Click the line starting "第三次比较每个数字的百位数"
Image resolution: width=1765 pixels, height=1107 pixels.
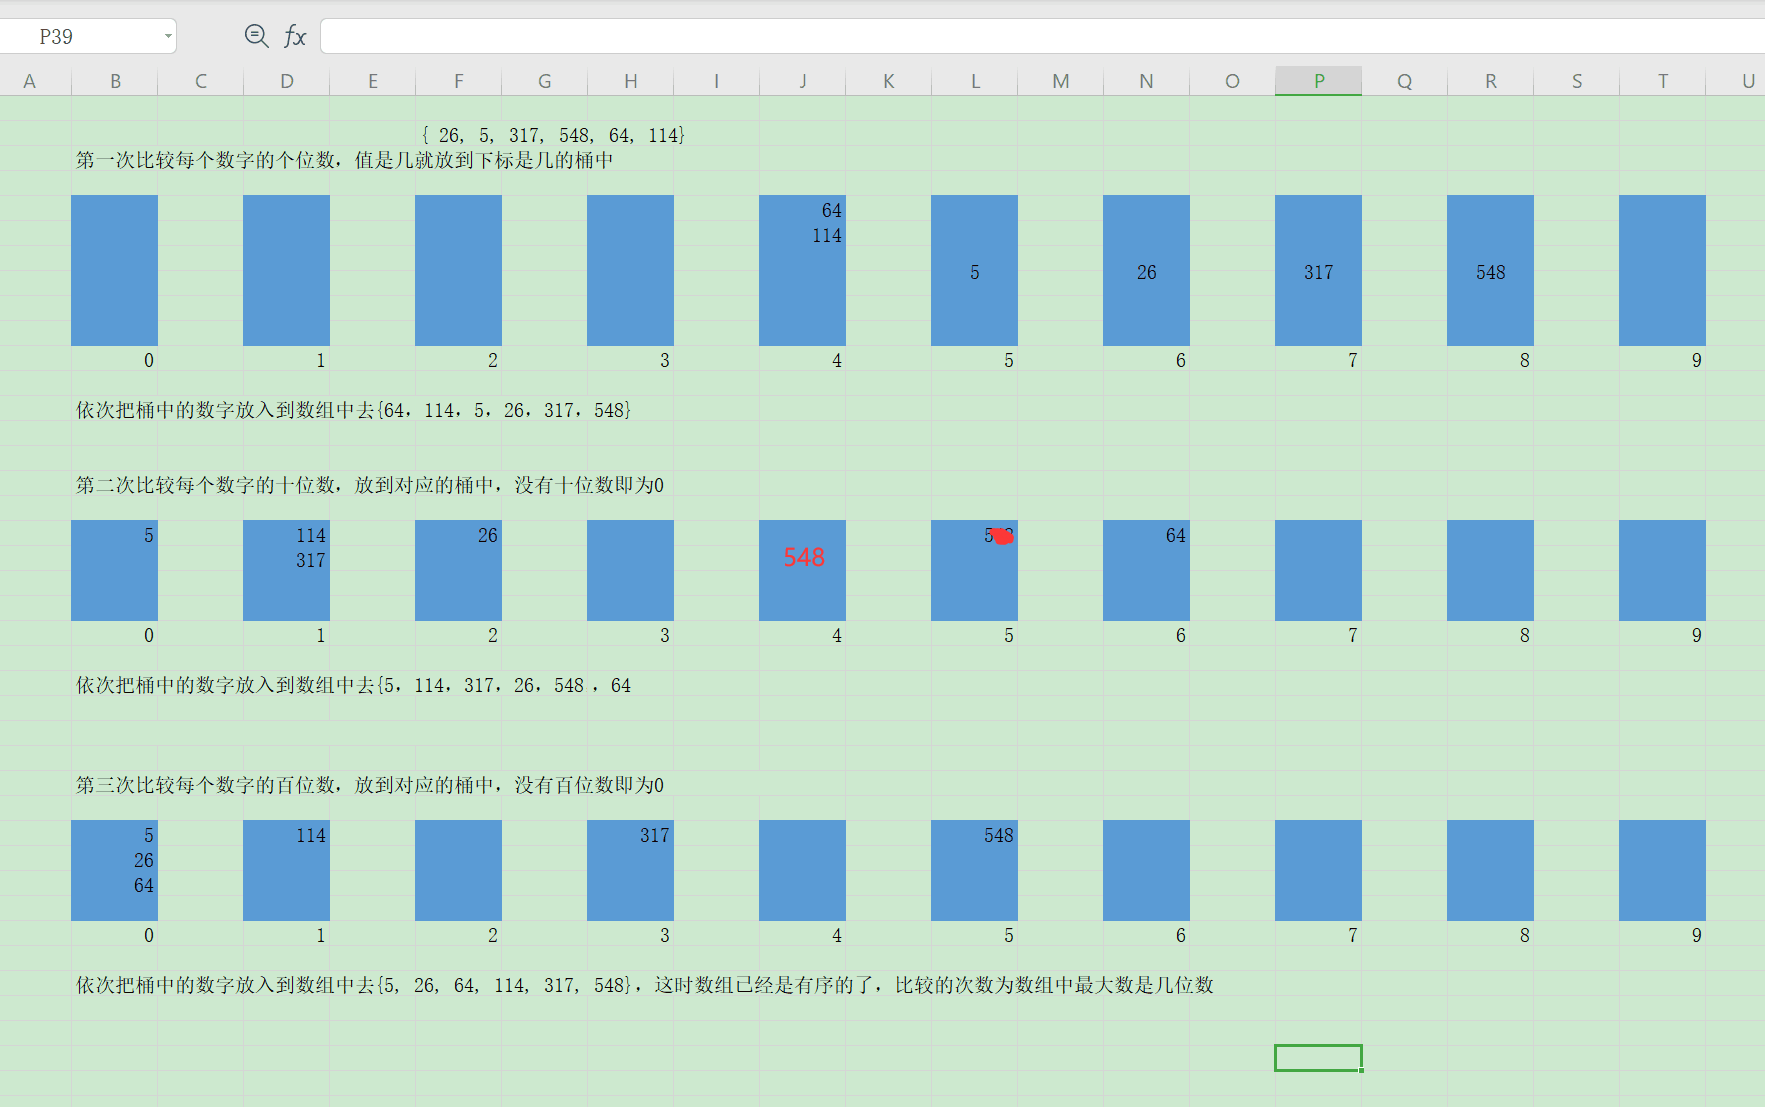(x=370, y=785)
